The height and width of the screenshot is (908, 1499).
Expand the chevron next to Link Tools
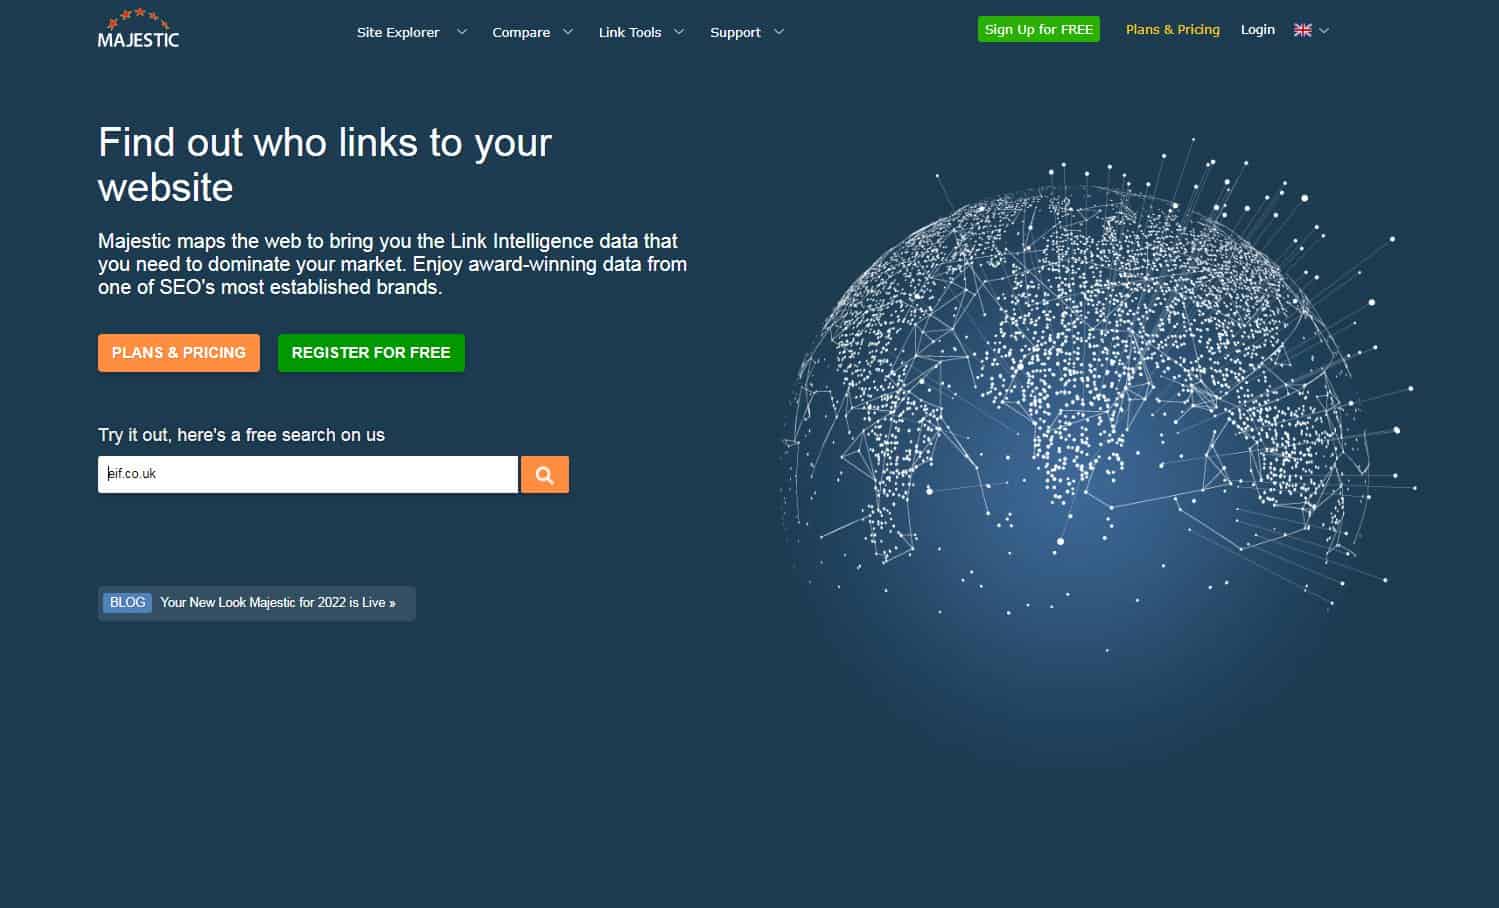(x=679, y=32)
